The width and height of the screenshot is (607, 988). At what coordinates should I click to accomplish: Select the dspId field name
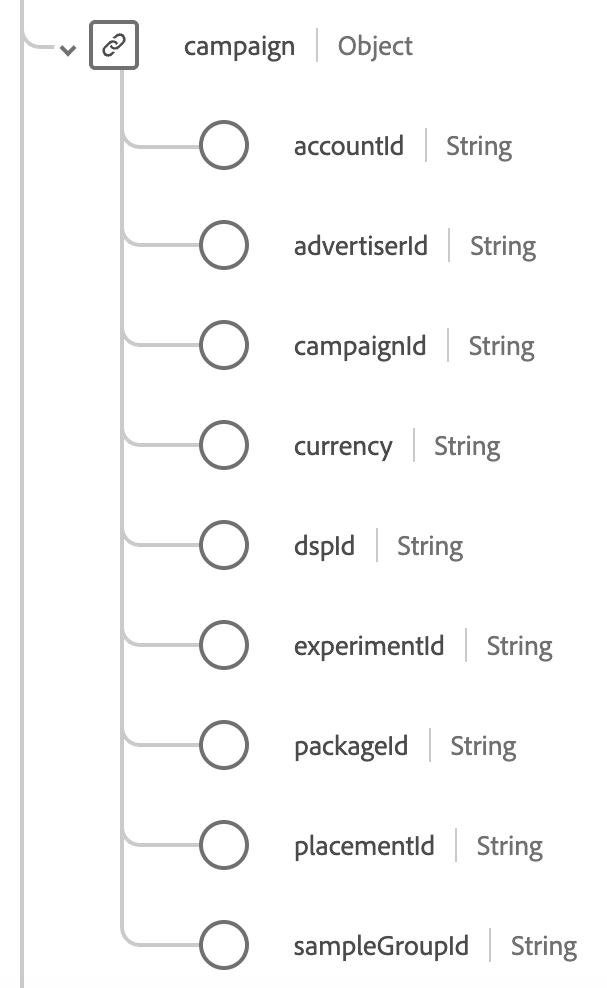(324, 546)
